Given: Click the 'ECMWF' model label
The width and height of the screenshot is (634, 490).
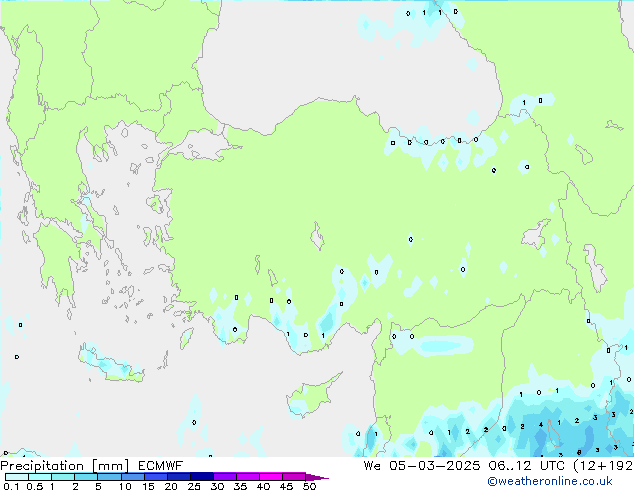Looking at the screenshot, I should (160, 466).
